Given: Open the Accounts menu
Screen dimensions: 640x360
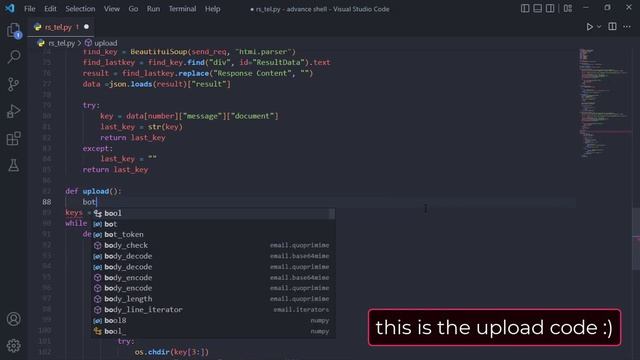Looking at the screenshot, I should [14, 319].
